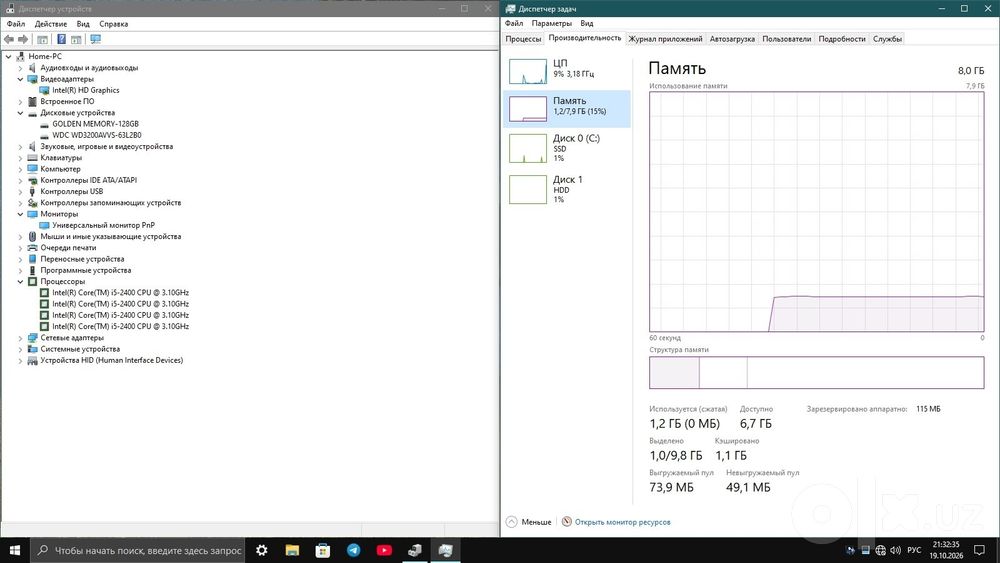Select the ЦП performance graph thumbnail
Image resolution: width=1000 pixels, height=563 pixels.
click(528, 71)
